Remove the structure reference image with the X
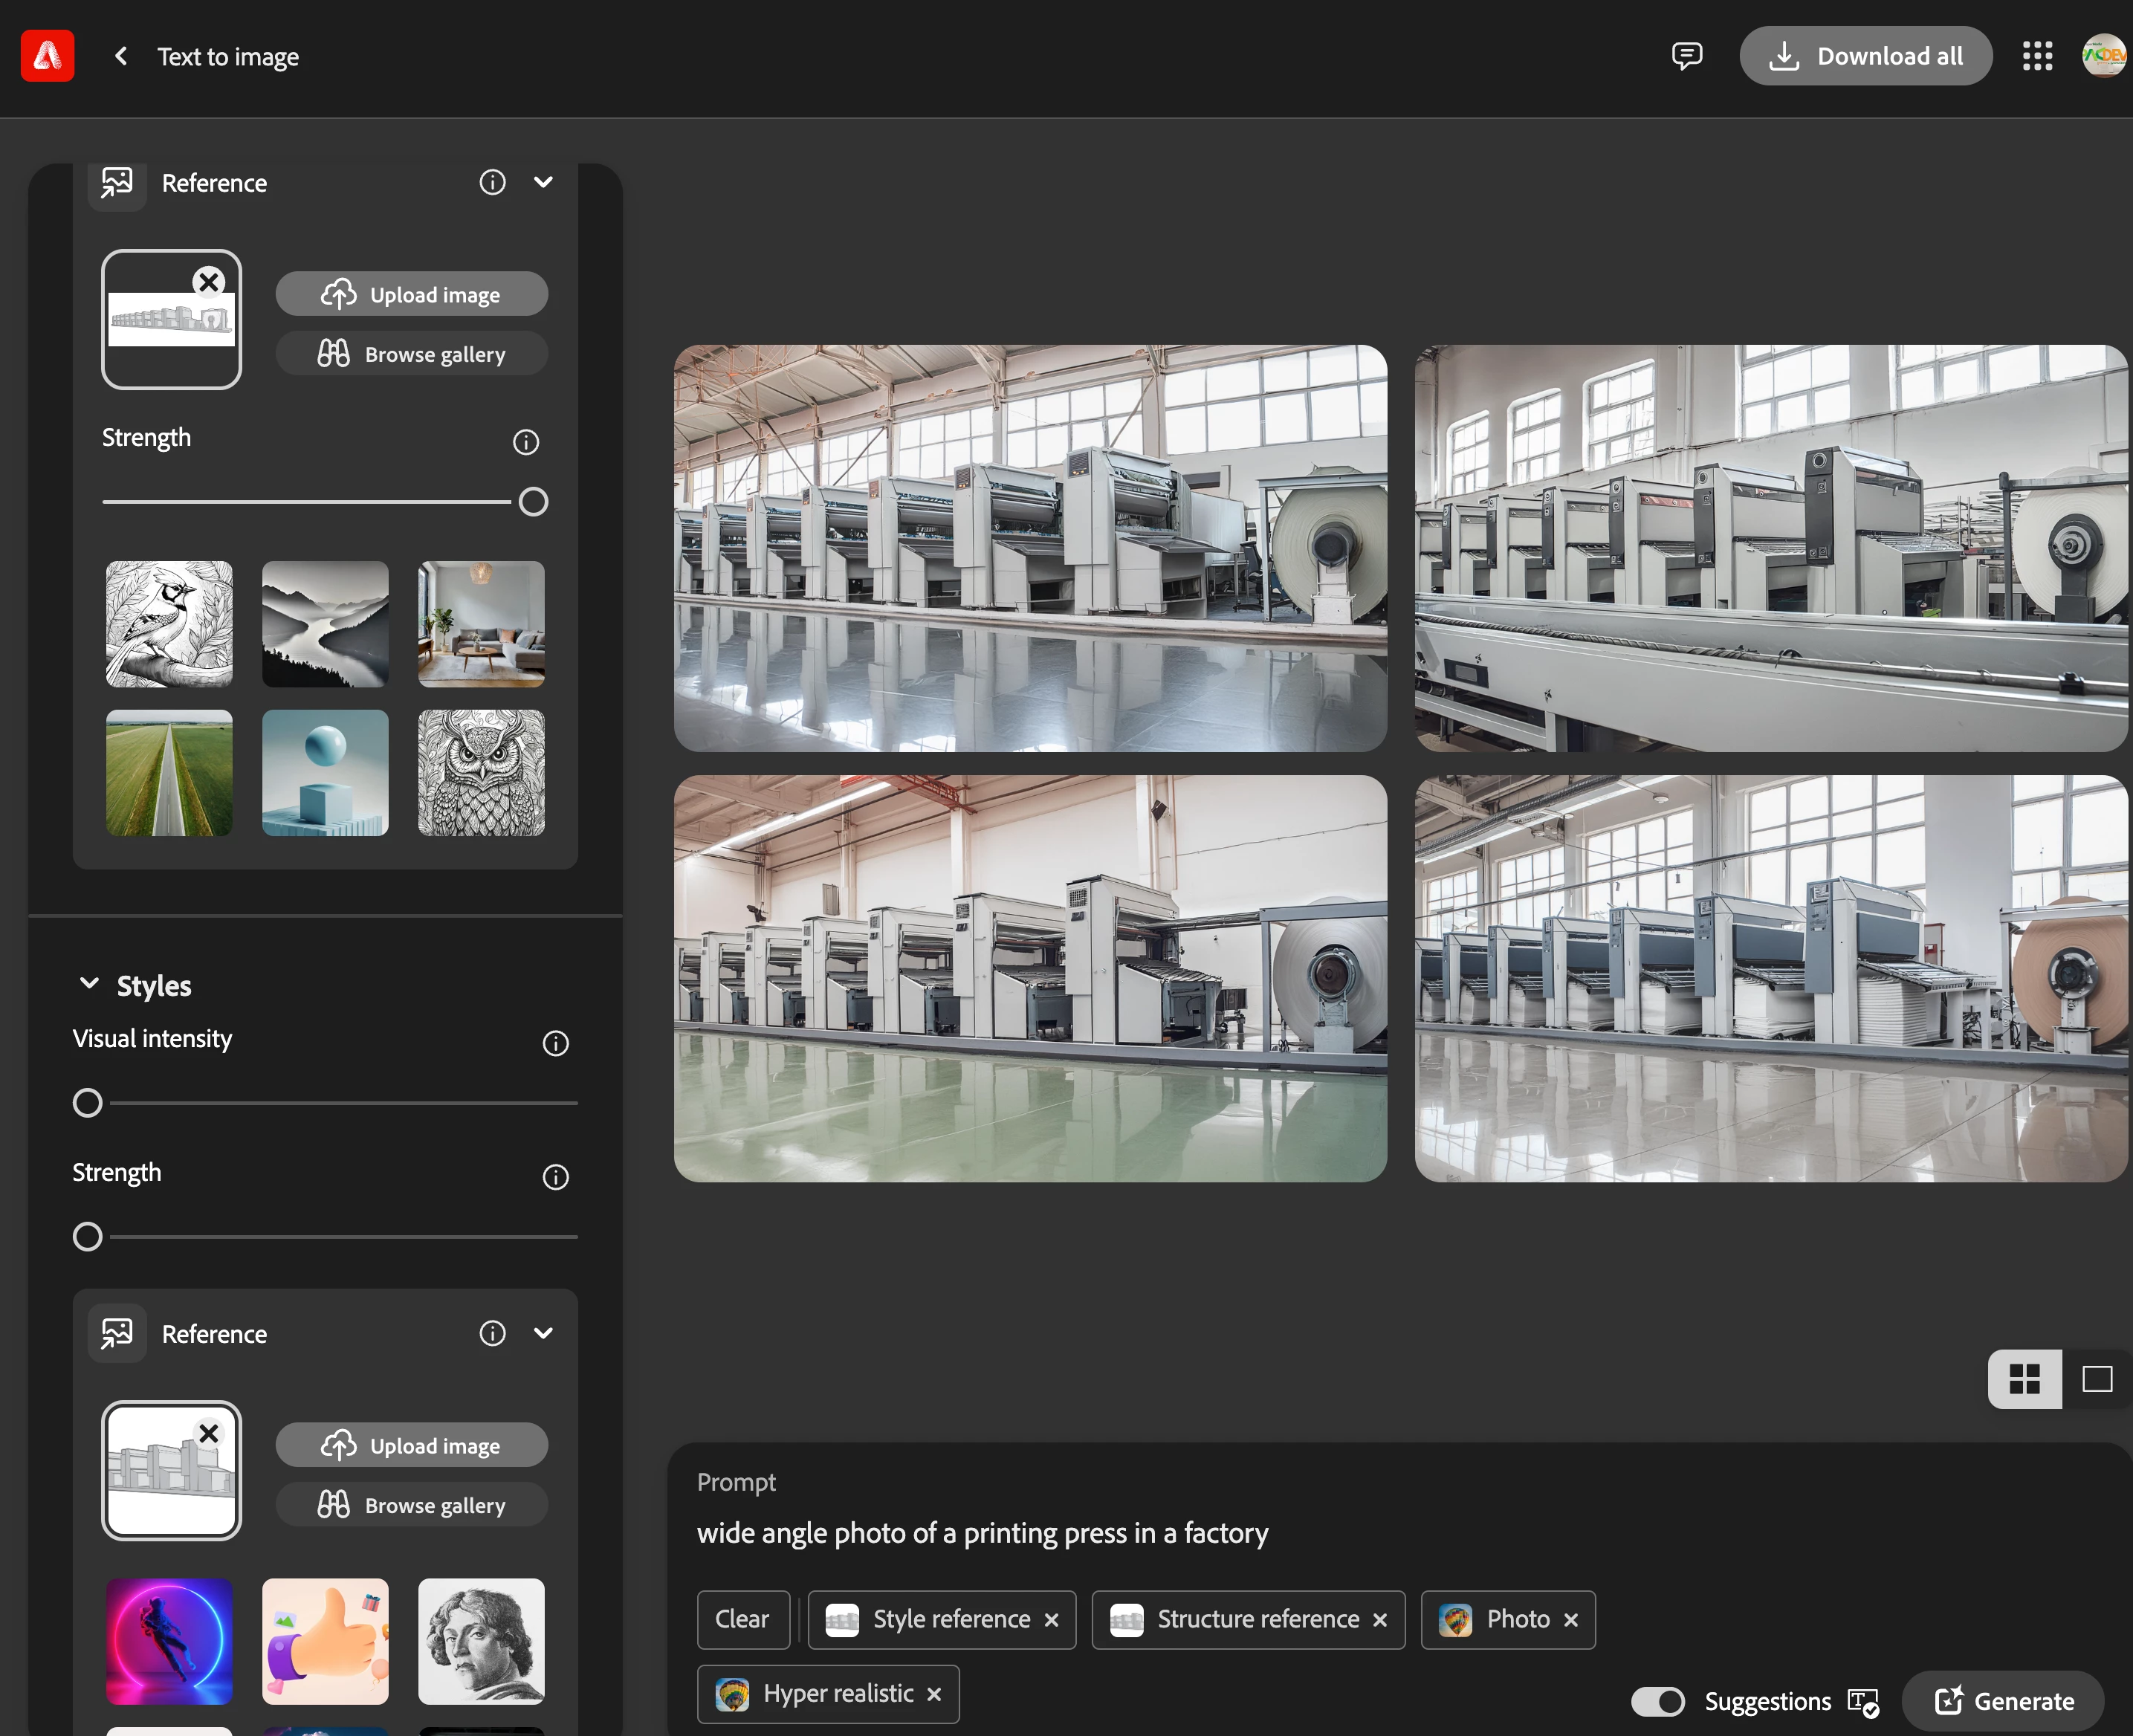The image size is (2133, 1736). [209, 283]
